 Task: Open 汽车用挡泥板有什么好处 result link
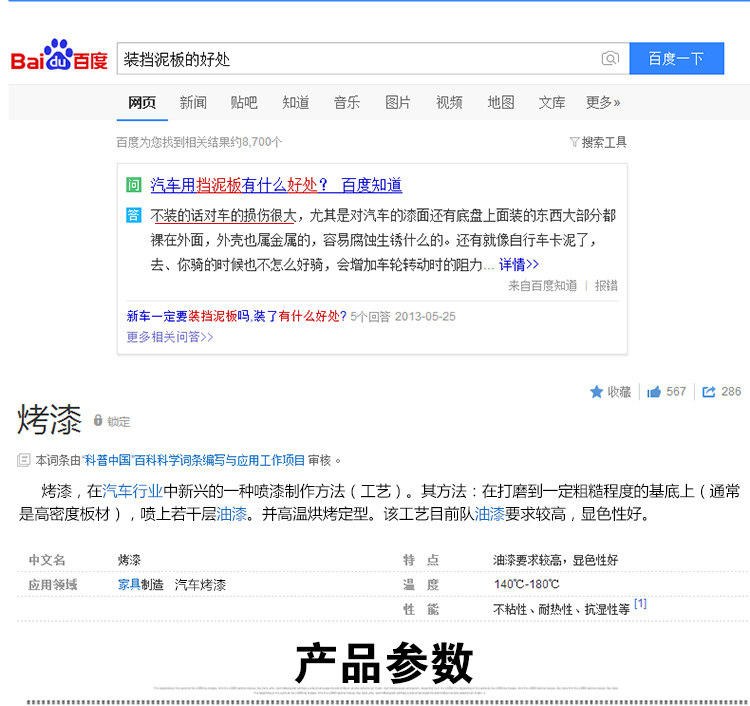tap(276, 185)
